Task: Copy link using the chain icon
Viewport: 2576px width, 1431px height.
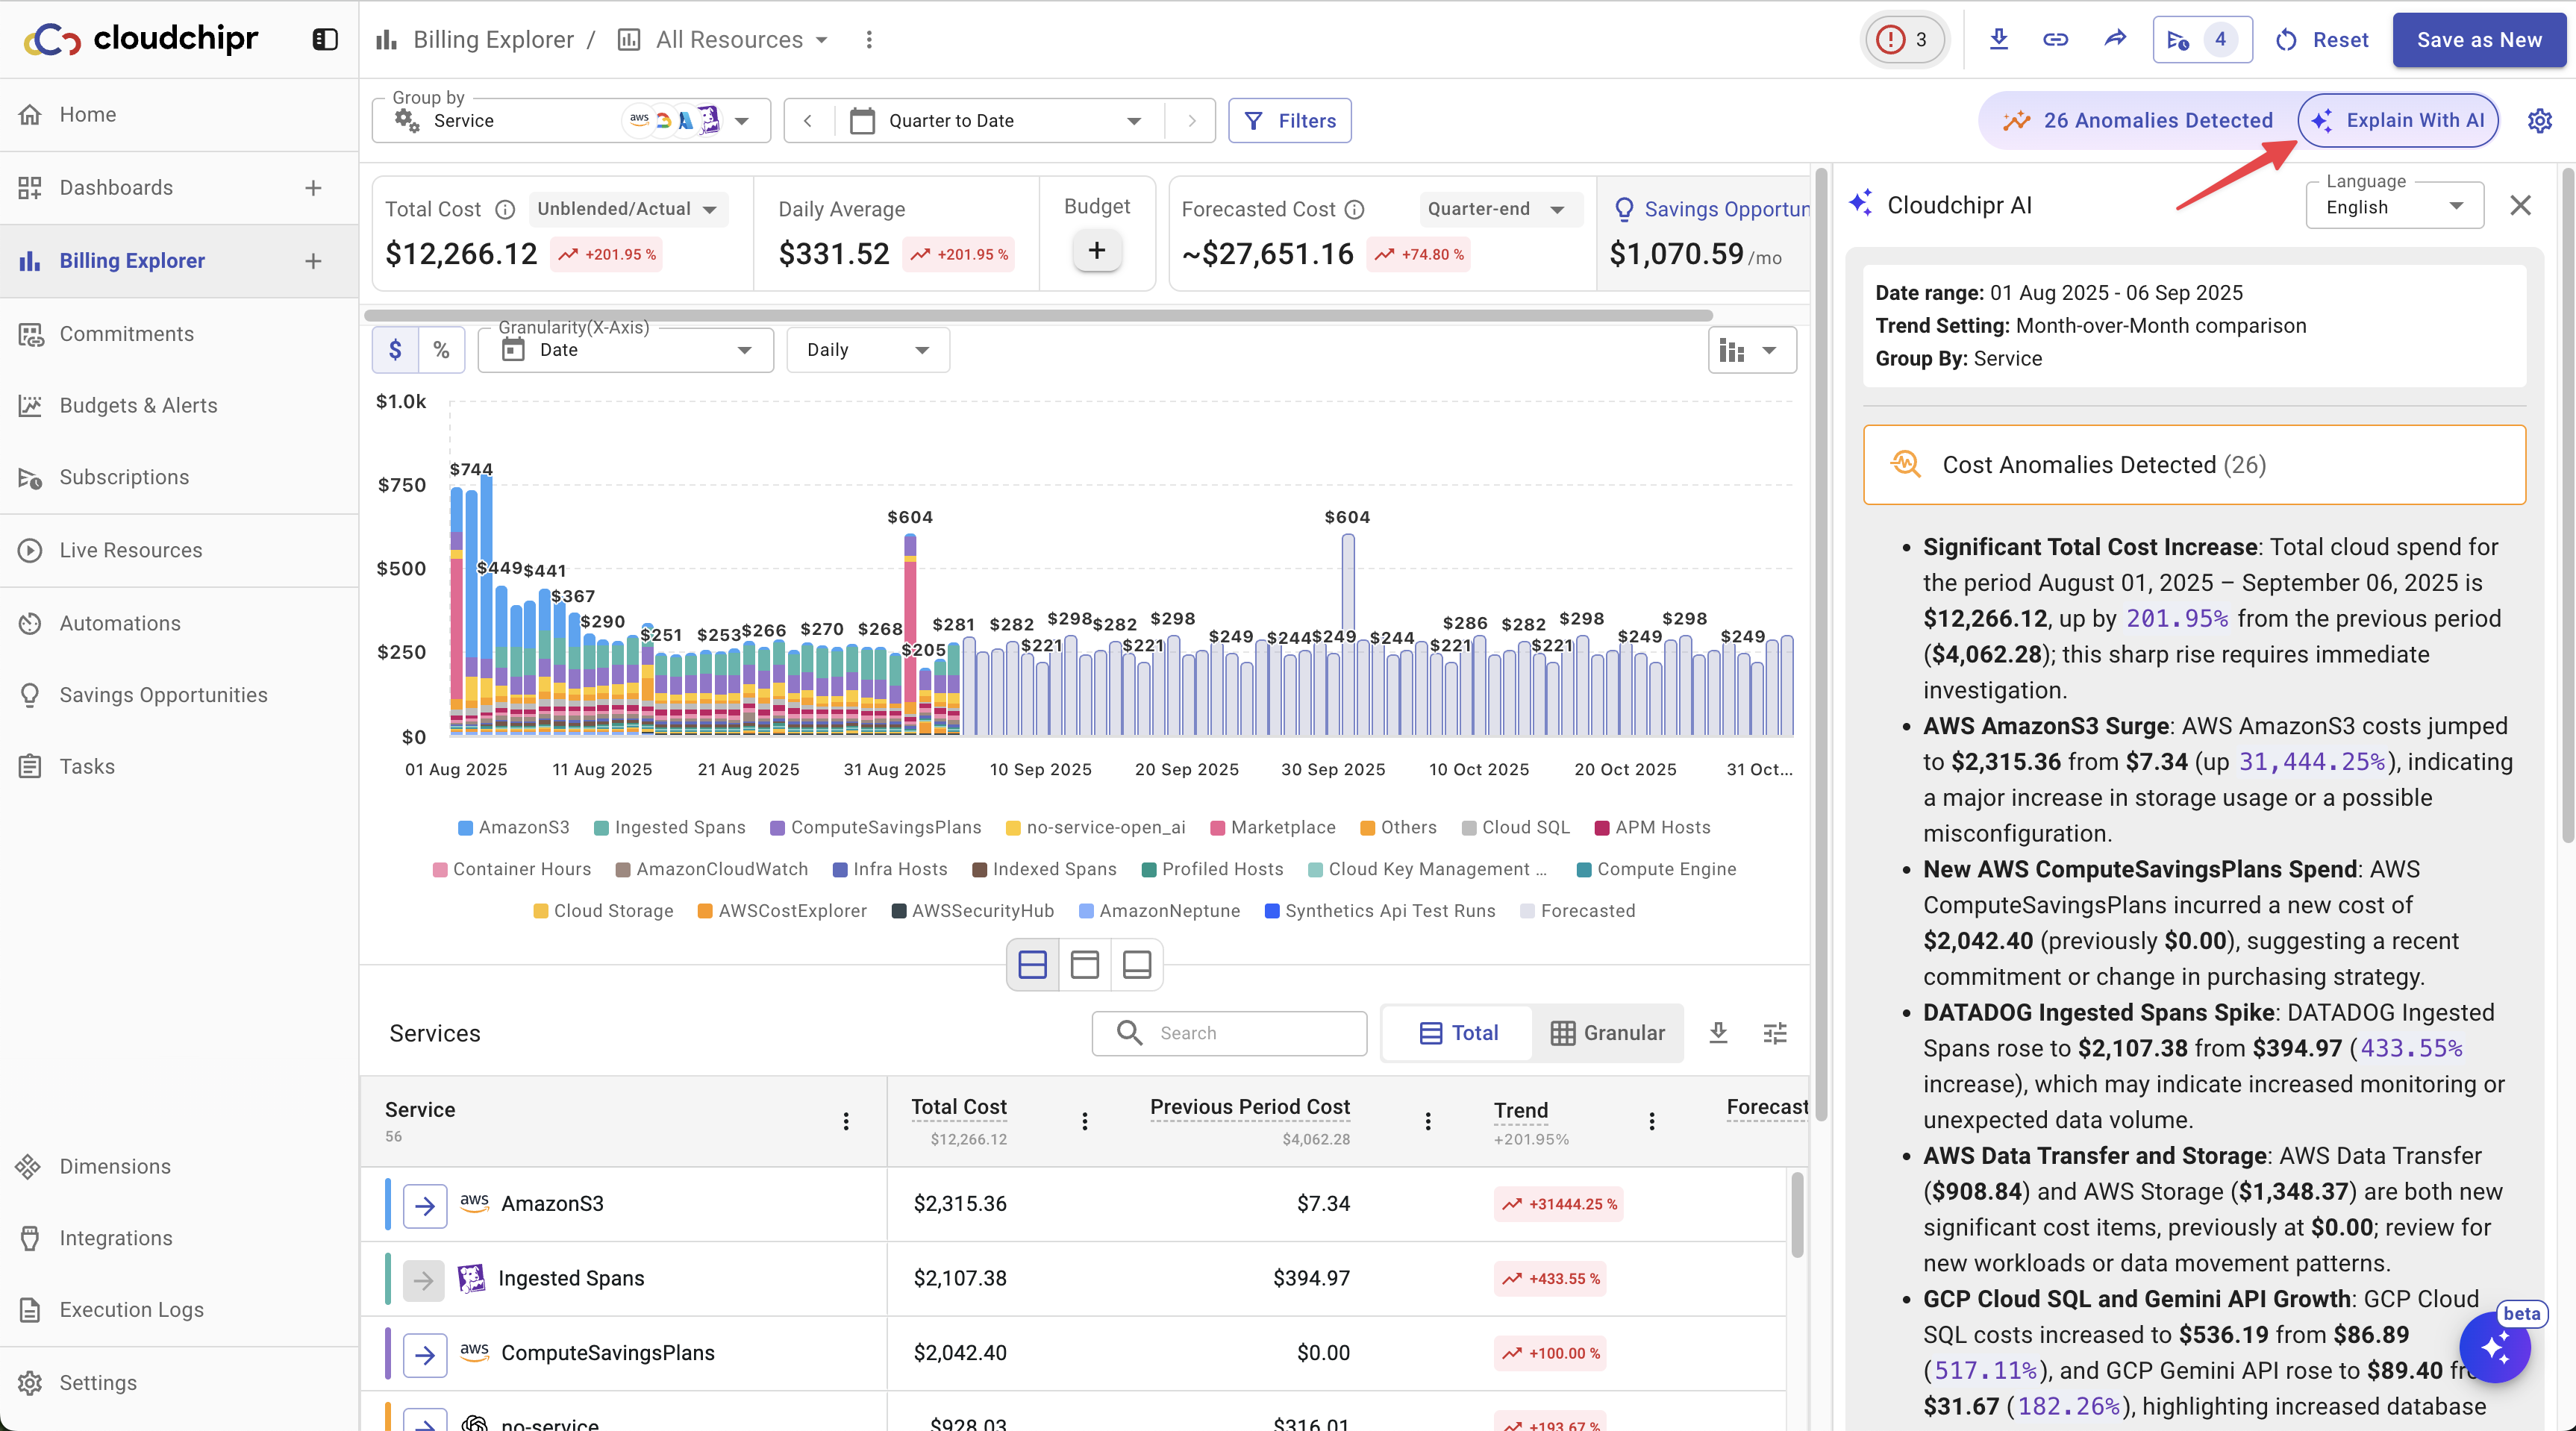Action: coord(2055,39)
